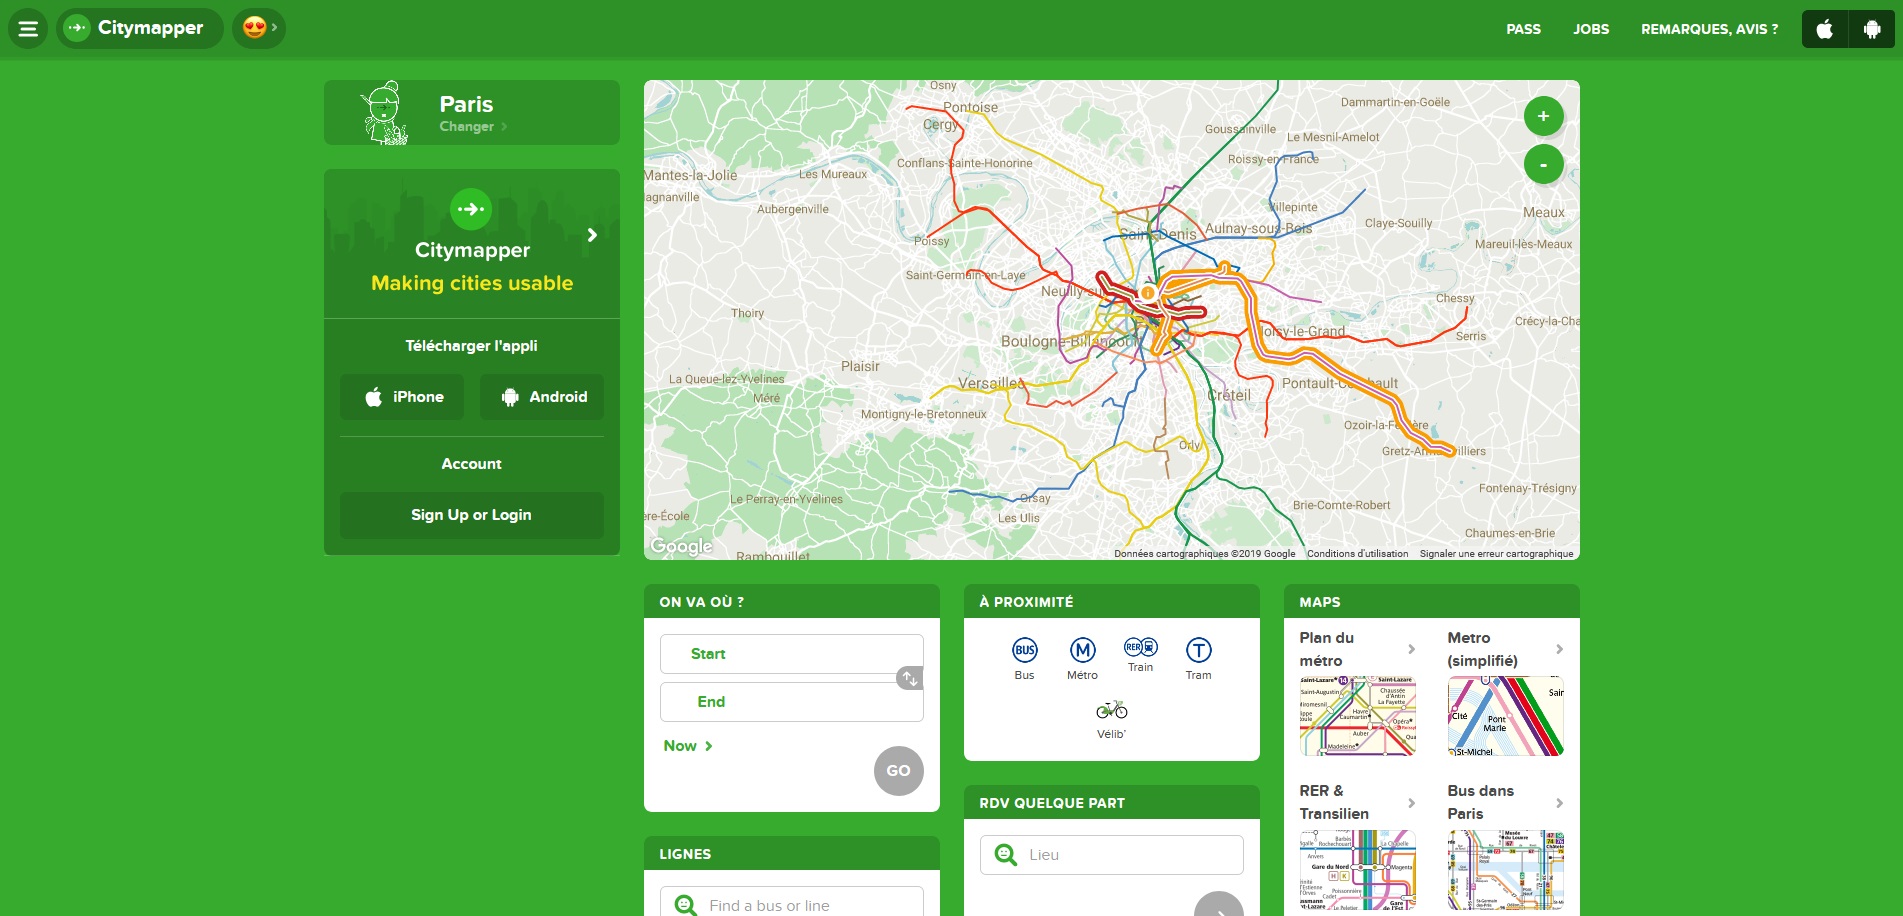The width and height of the screenshot is (1903, 916).
Task: Select nearby Bus icon
Action: (x=1024, y=659)
